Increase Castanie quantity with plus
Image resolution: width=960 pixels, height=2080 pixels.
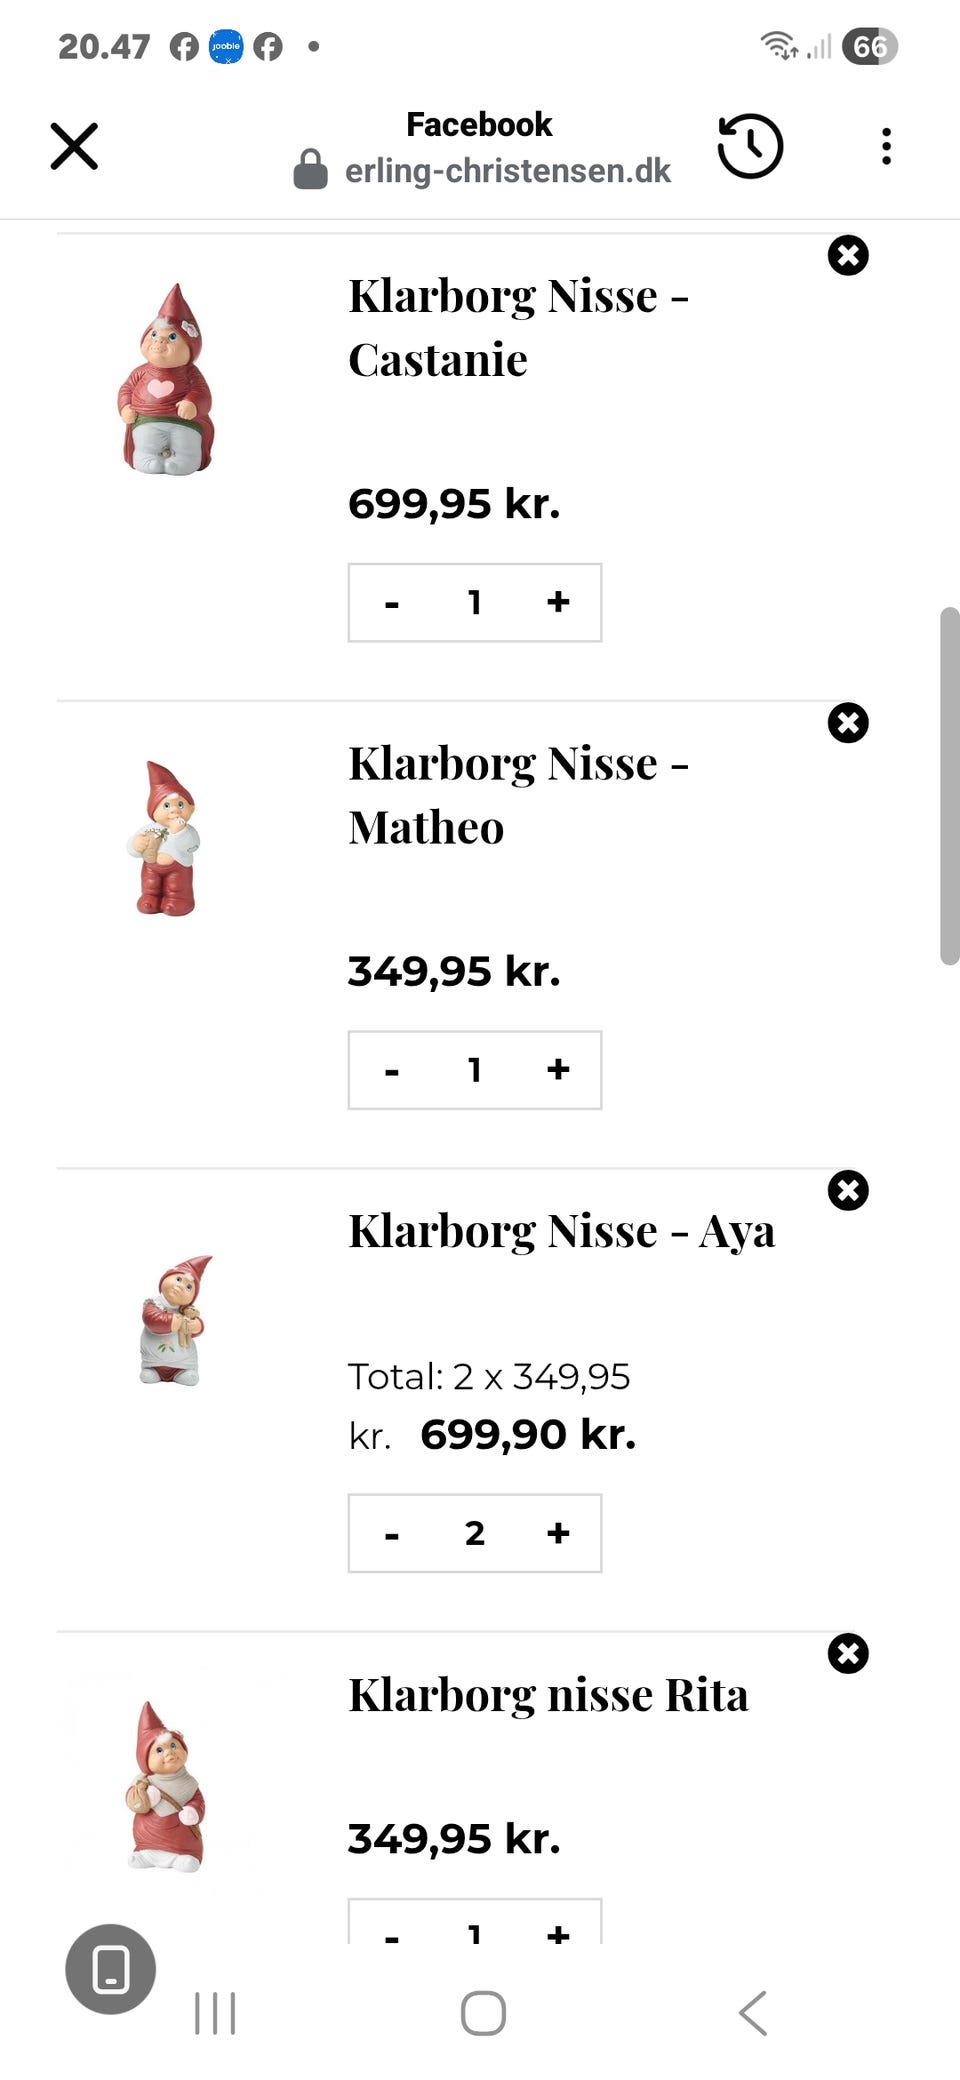558,602
